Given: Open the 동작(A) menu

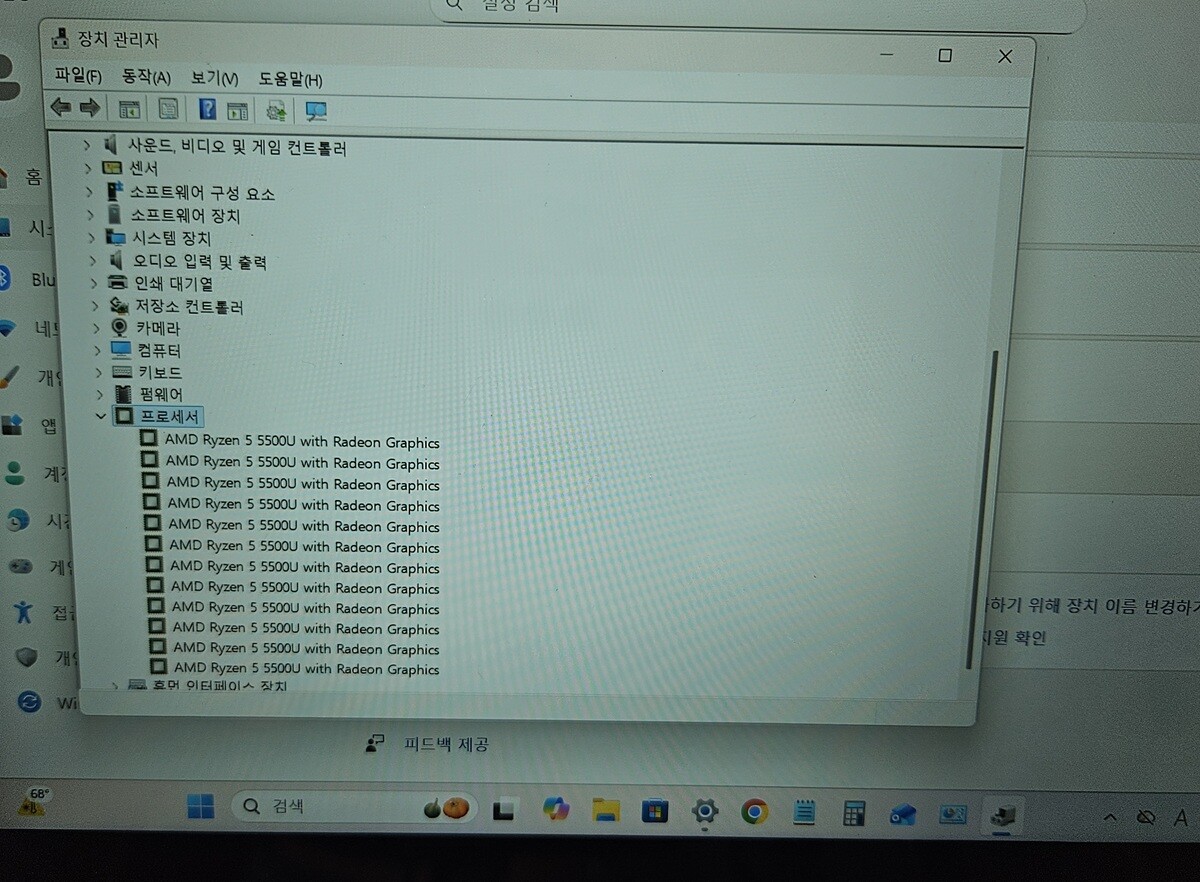Looking at the screenshot, I should point(146,77).
